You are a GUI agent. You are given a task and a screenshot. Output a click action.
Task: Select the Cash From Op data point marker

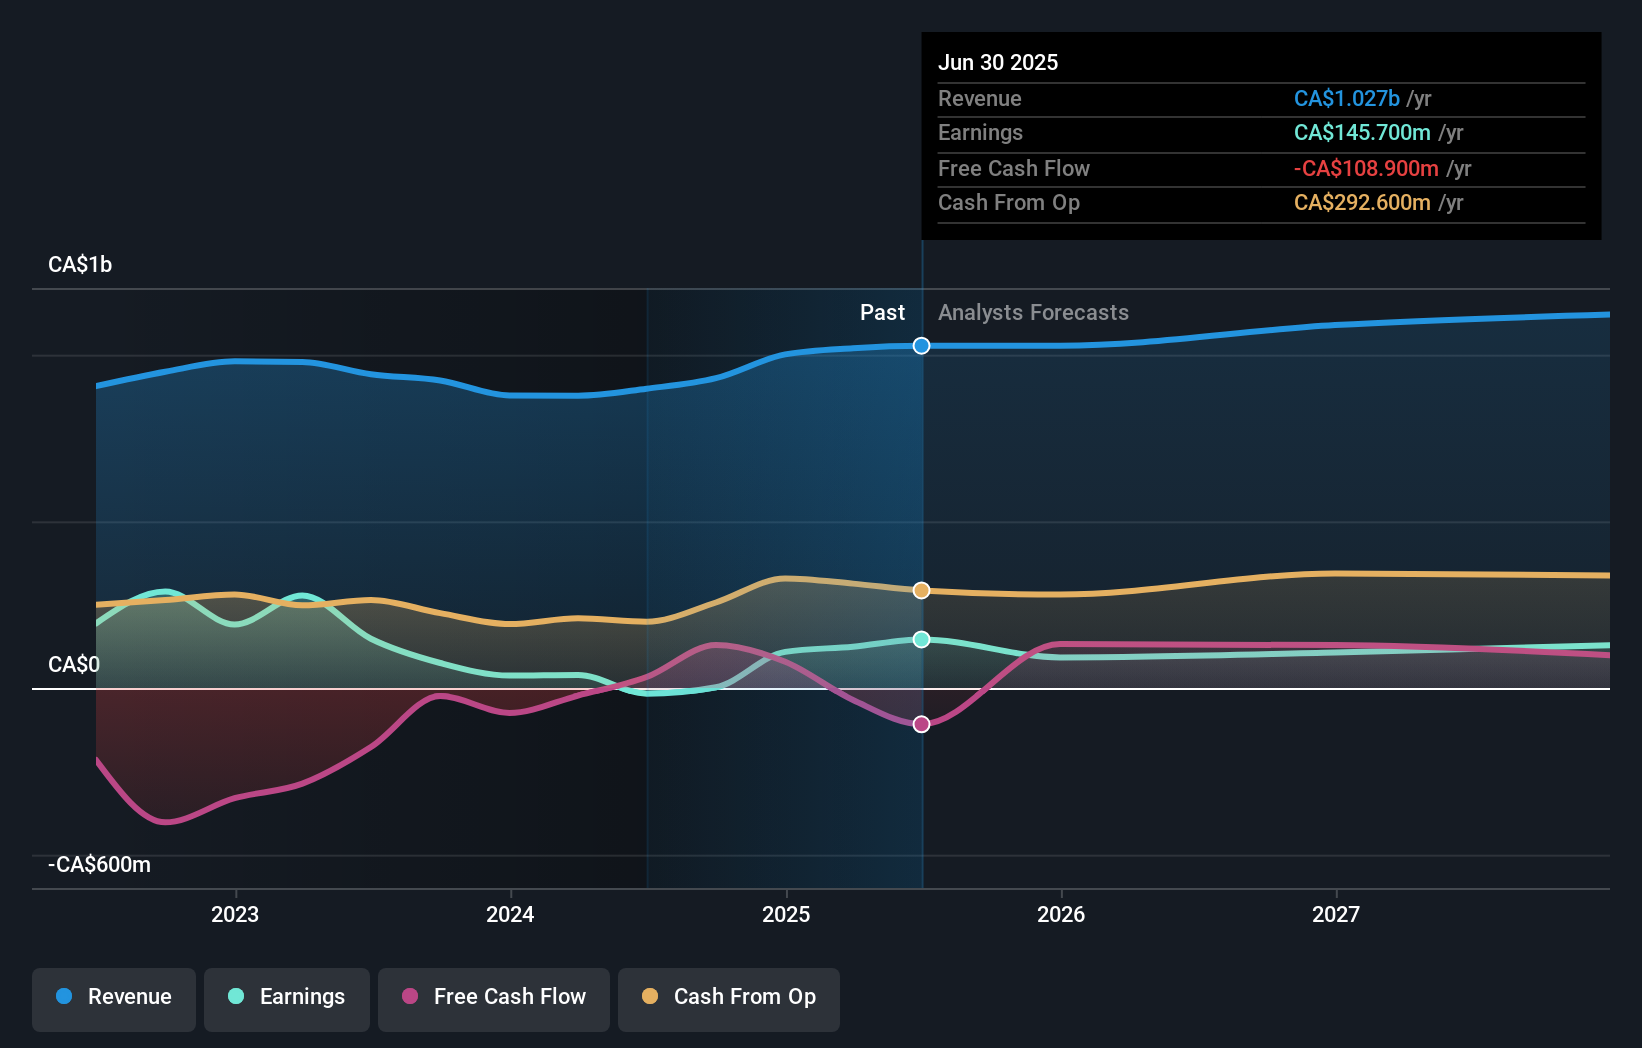click(922, 591)
